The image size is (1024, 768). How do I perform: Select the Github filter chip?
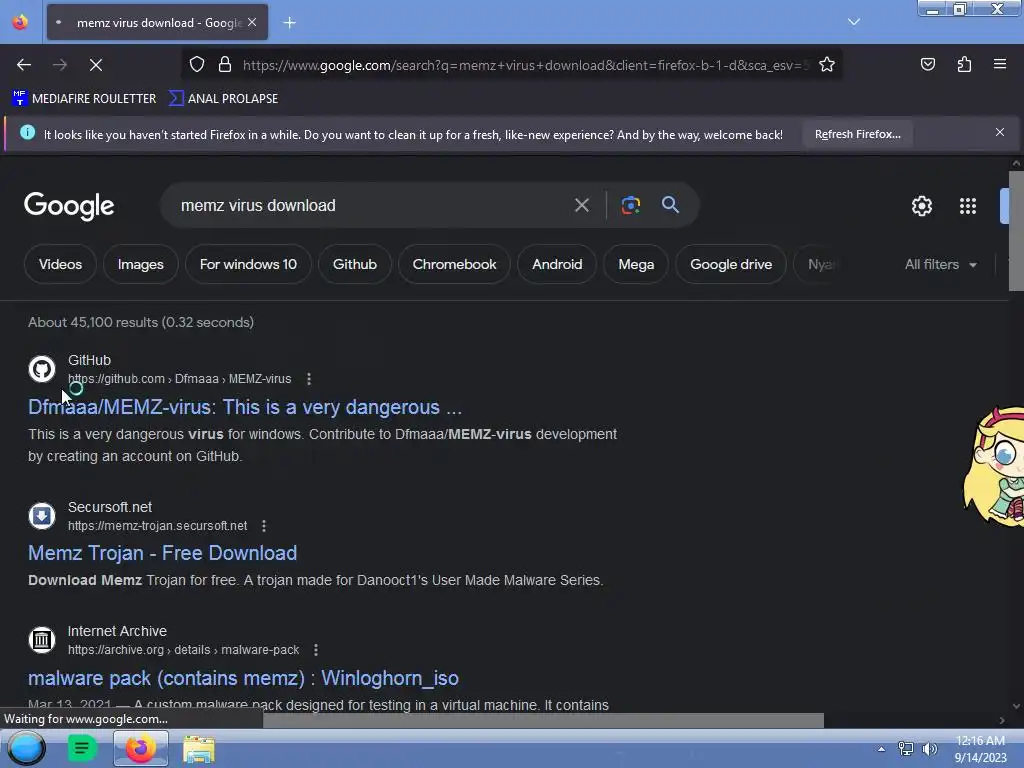coord(355,264)
